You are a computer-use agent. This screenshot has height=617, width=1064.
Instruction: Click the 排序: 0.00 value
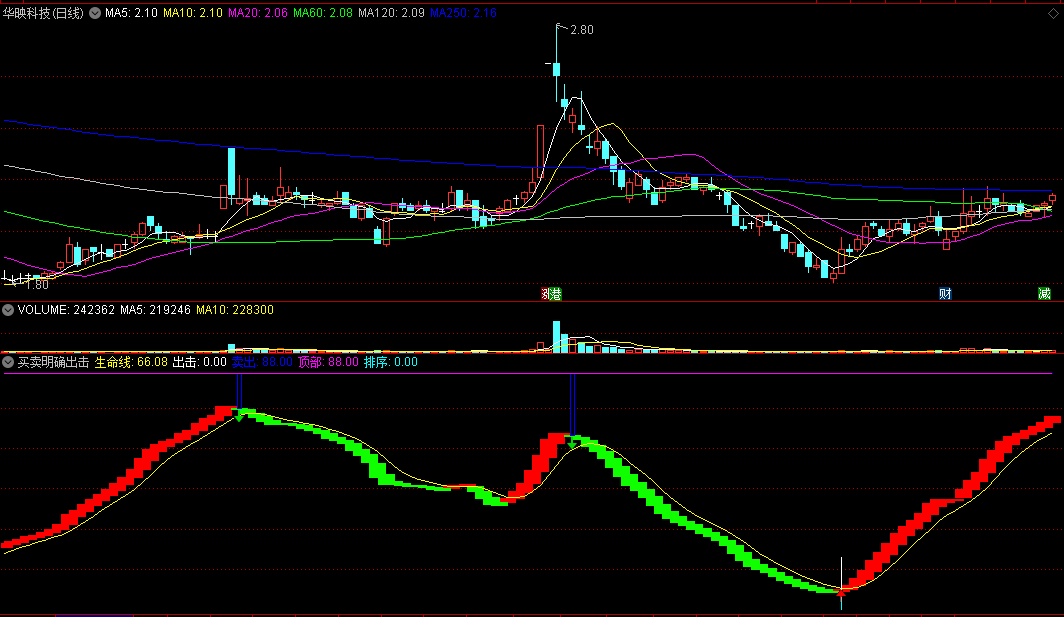(x=391, y=362)
